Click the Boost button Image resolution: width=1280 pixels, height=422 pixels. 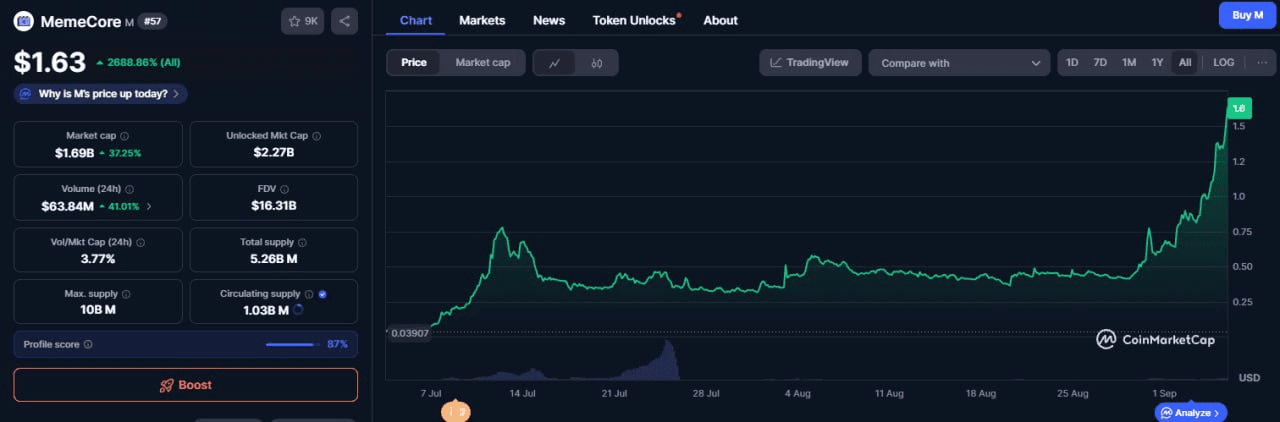pyautogui.click(x=185, y=385)
